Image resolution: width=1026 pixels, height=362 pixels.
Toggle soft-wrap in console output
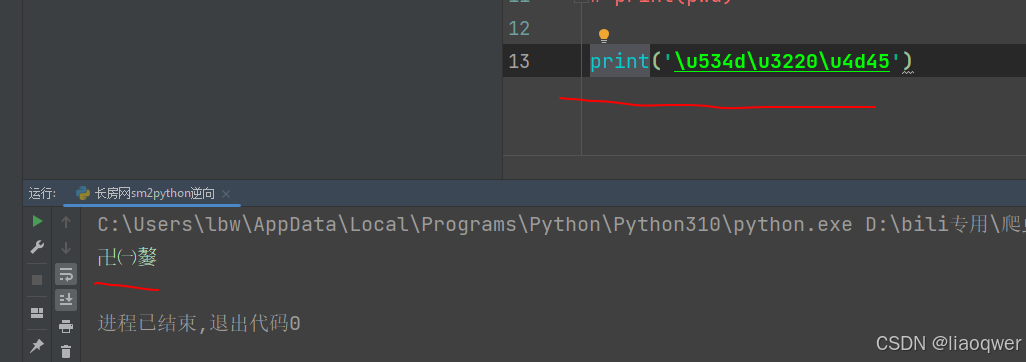66,274
